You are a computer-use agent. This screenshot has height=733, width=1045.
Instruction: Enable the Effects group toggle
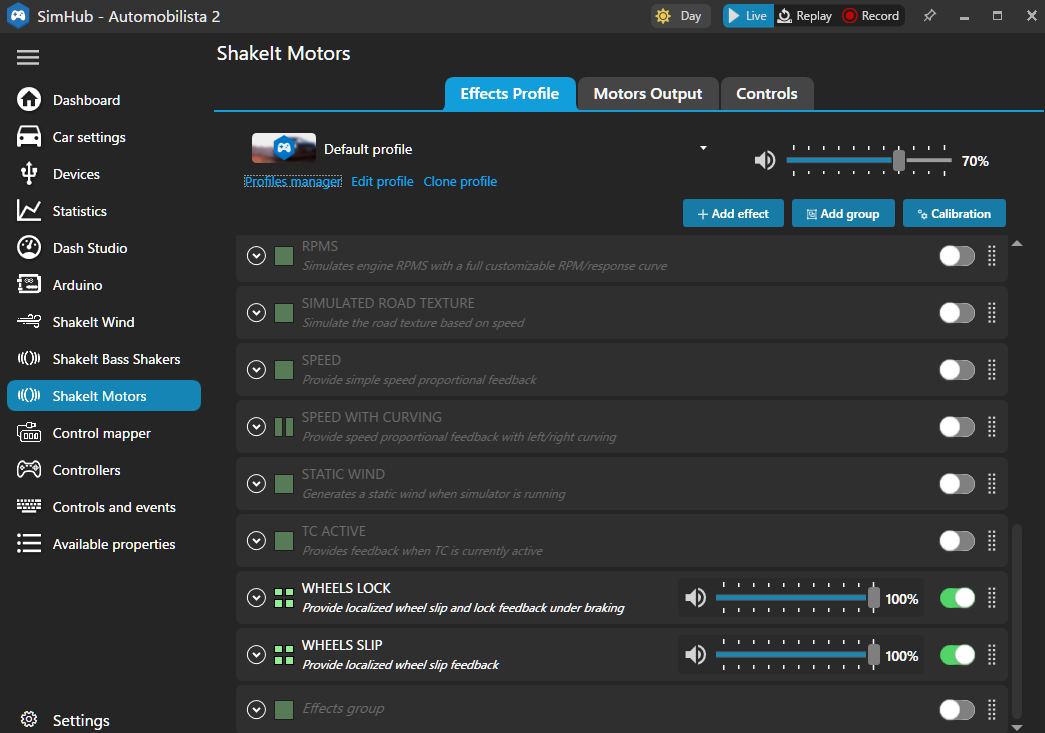click(957, 710)
